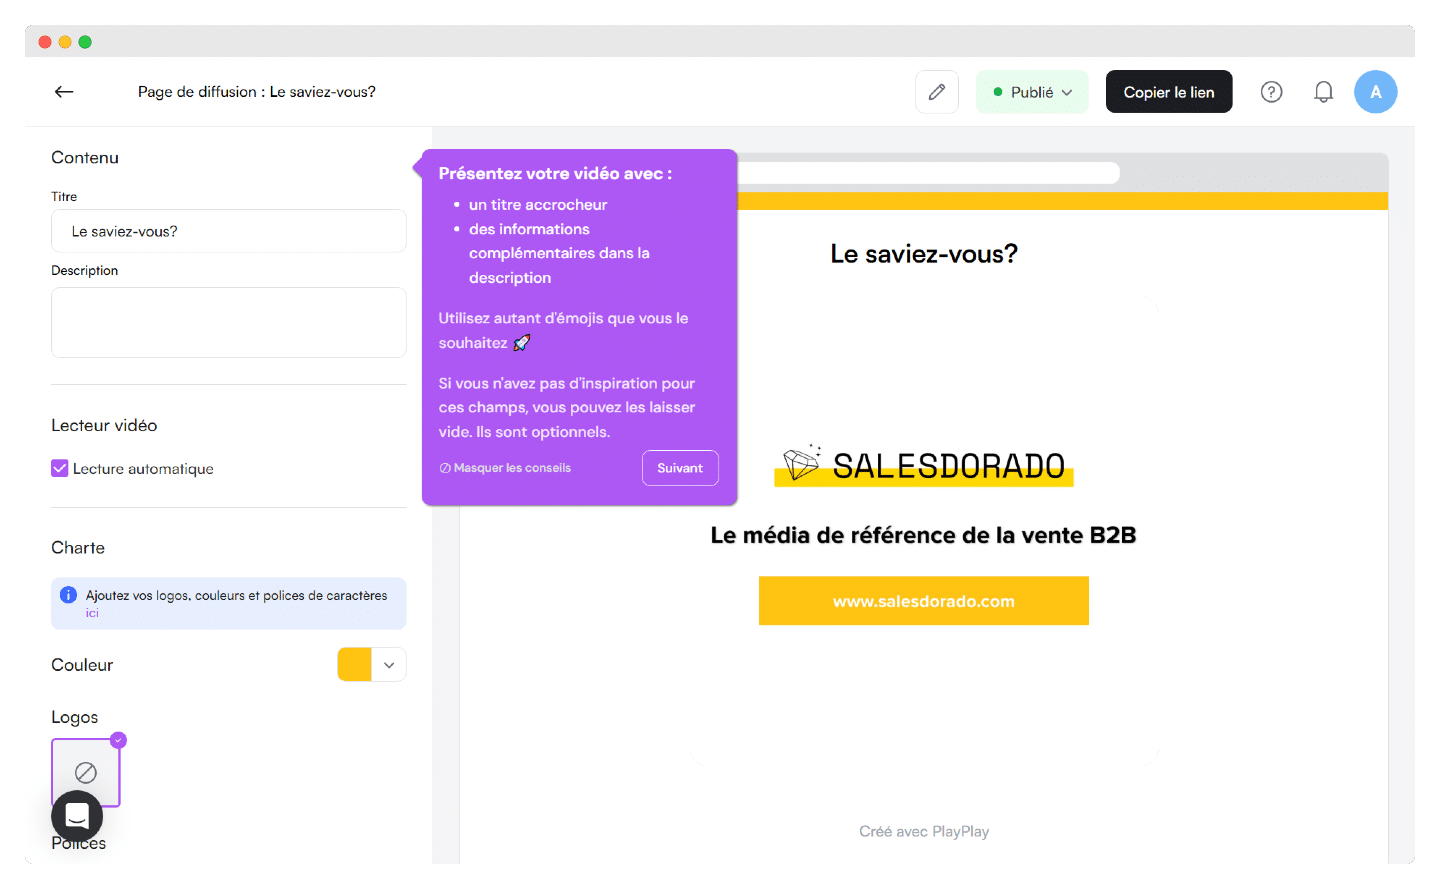
Task: Click 'Le saviez-vous?' preview heading
Action: (x=924, y=254)
